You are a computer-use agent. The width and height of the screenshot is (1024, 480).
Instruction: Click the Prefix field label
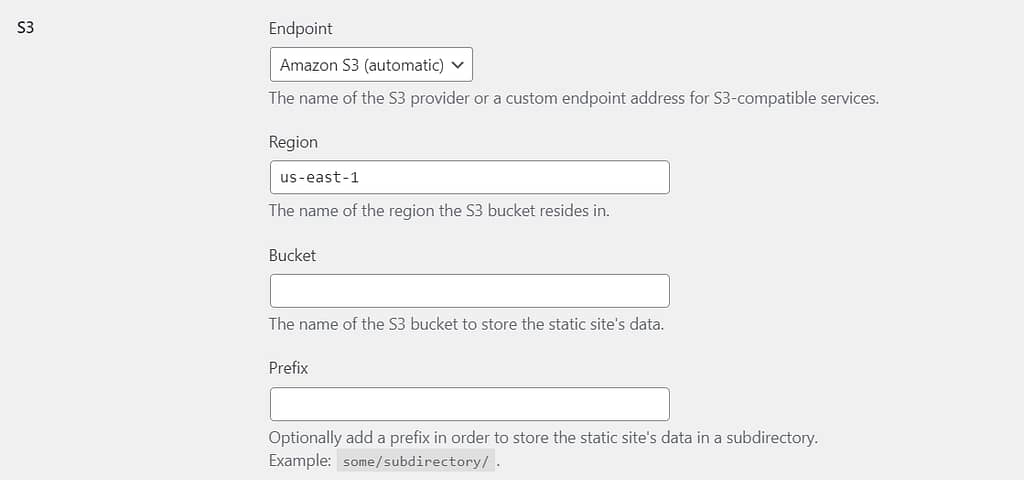click(x=288, y=368)
